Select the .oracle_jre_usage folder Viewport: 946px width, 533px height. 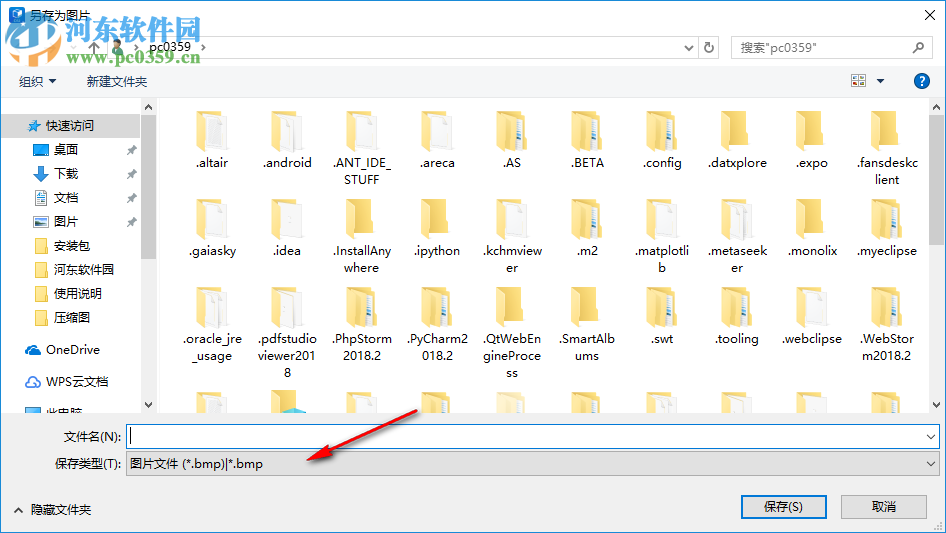[x=212, y=324]
